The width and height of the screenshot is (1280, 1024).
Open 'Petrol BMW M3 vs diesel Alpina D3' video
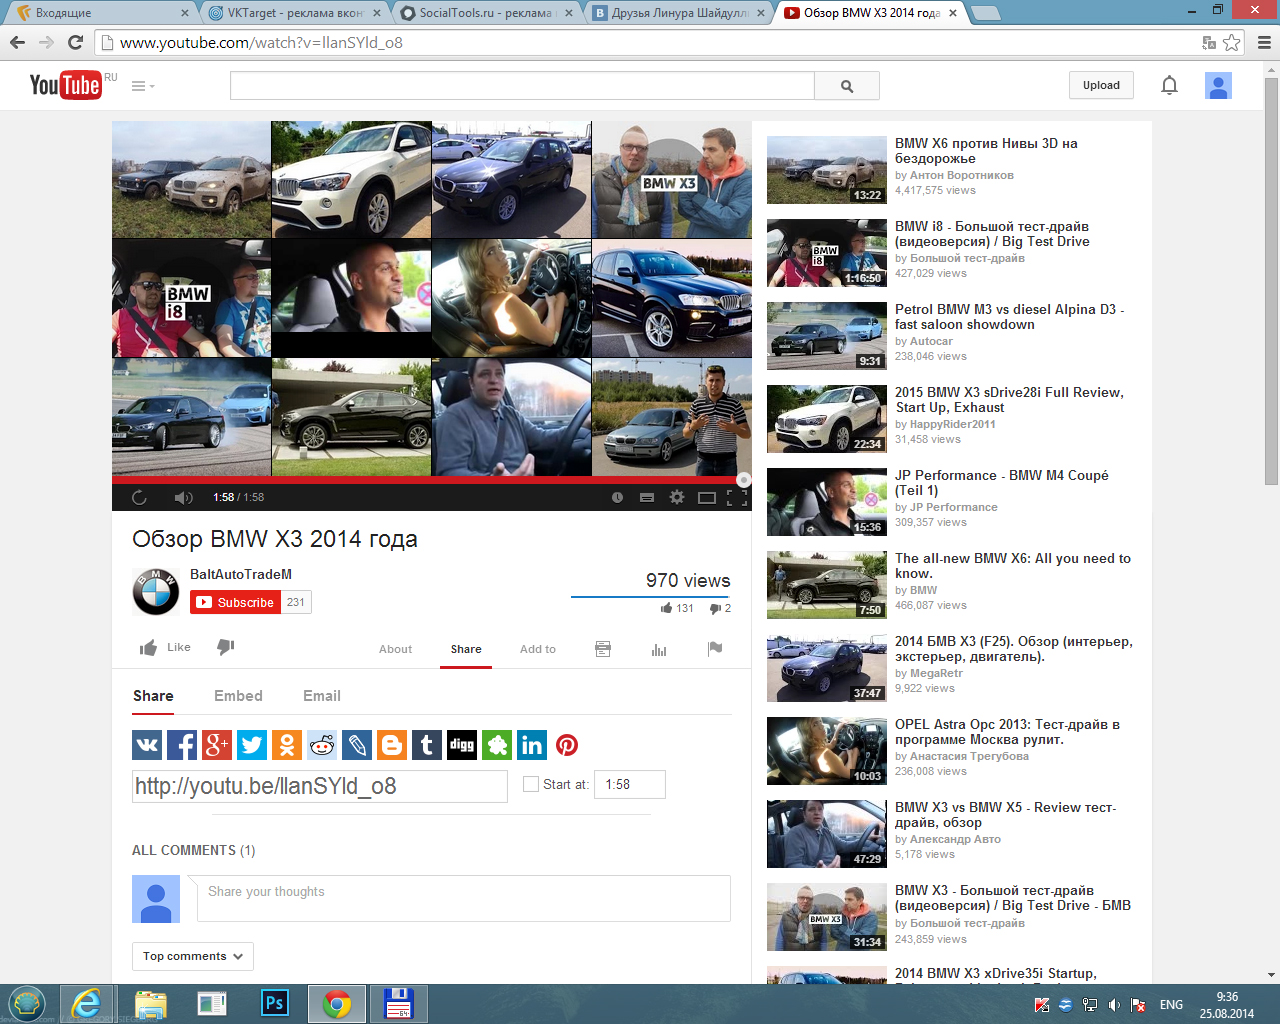click(x=1009, y=317)
